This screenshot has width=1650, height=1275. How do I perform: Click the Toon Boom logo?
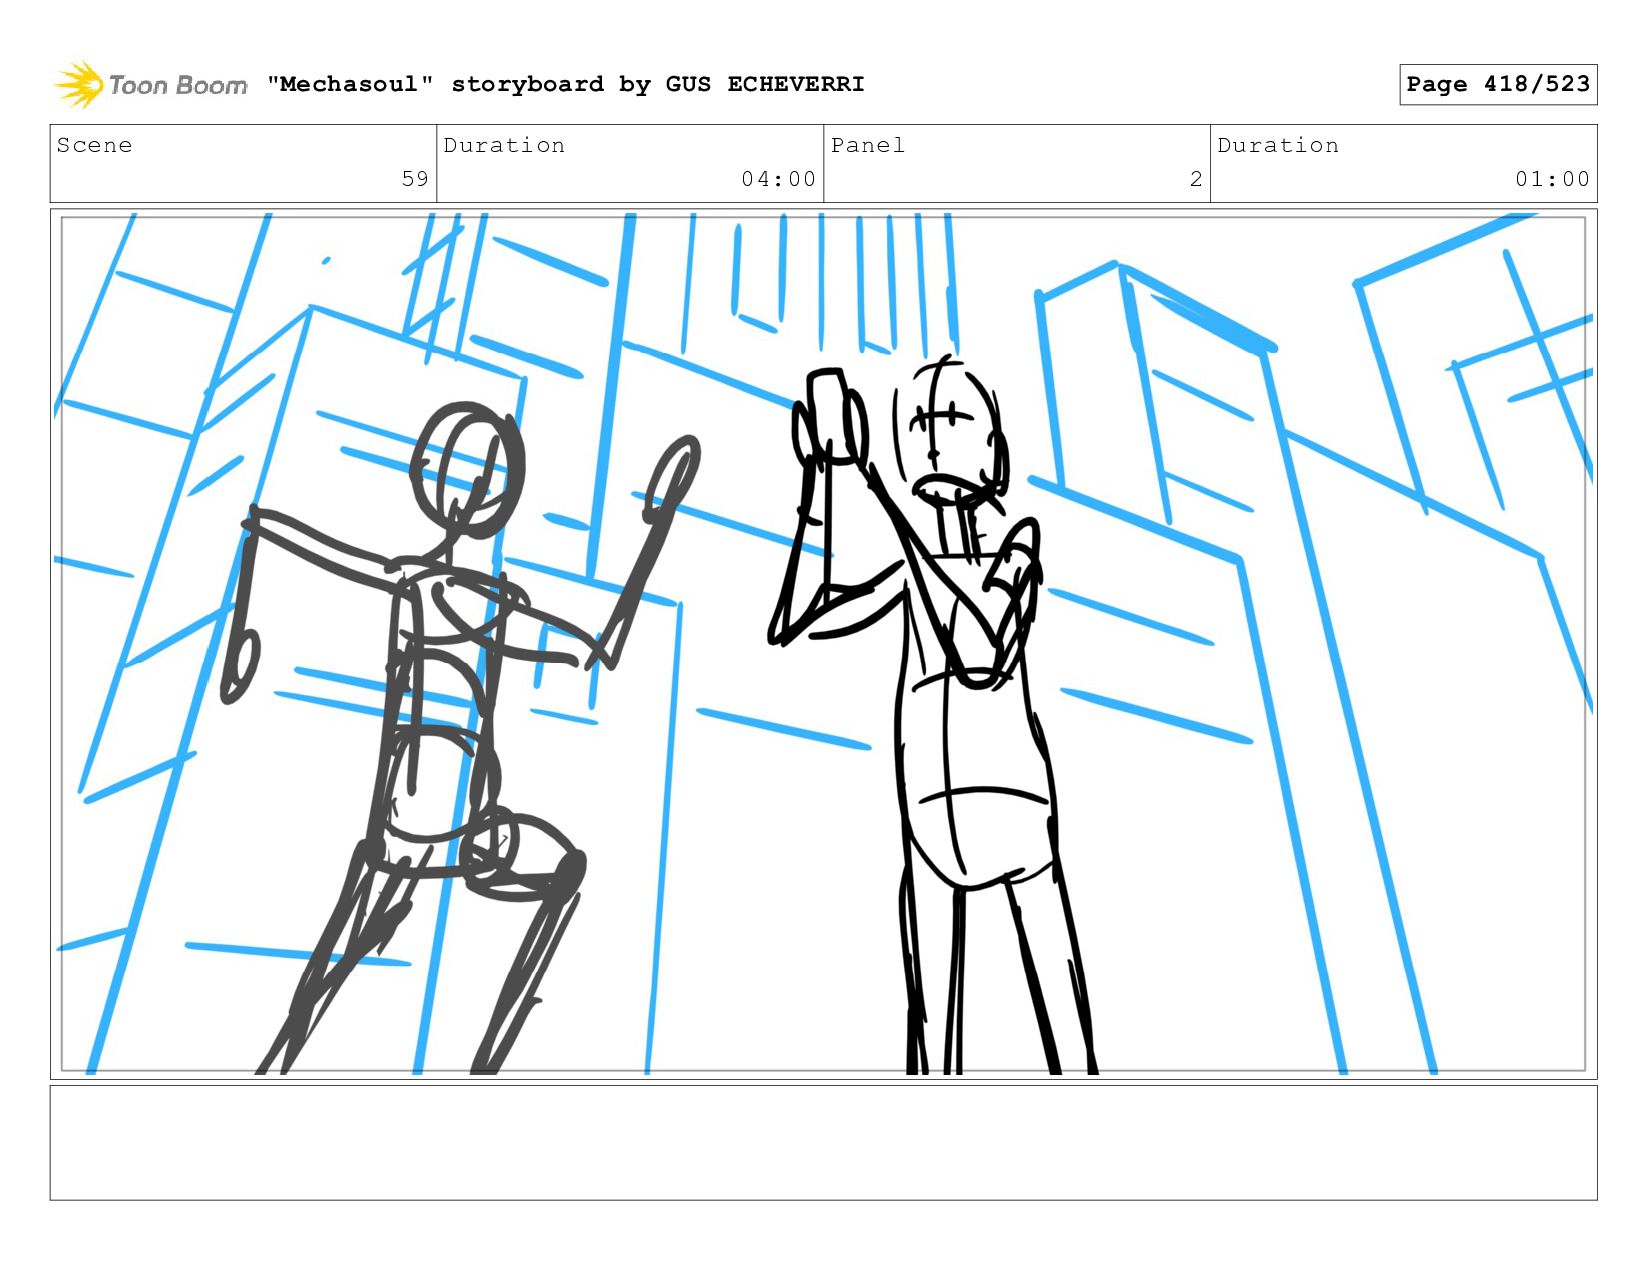150,84
